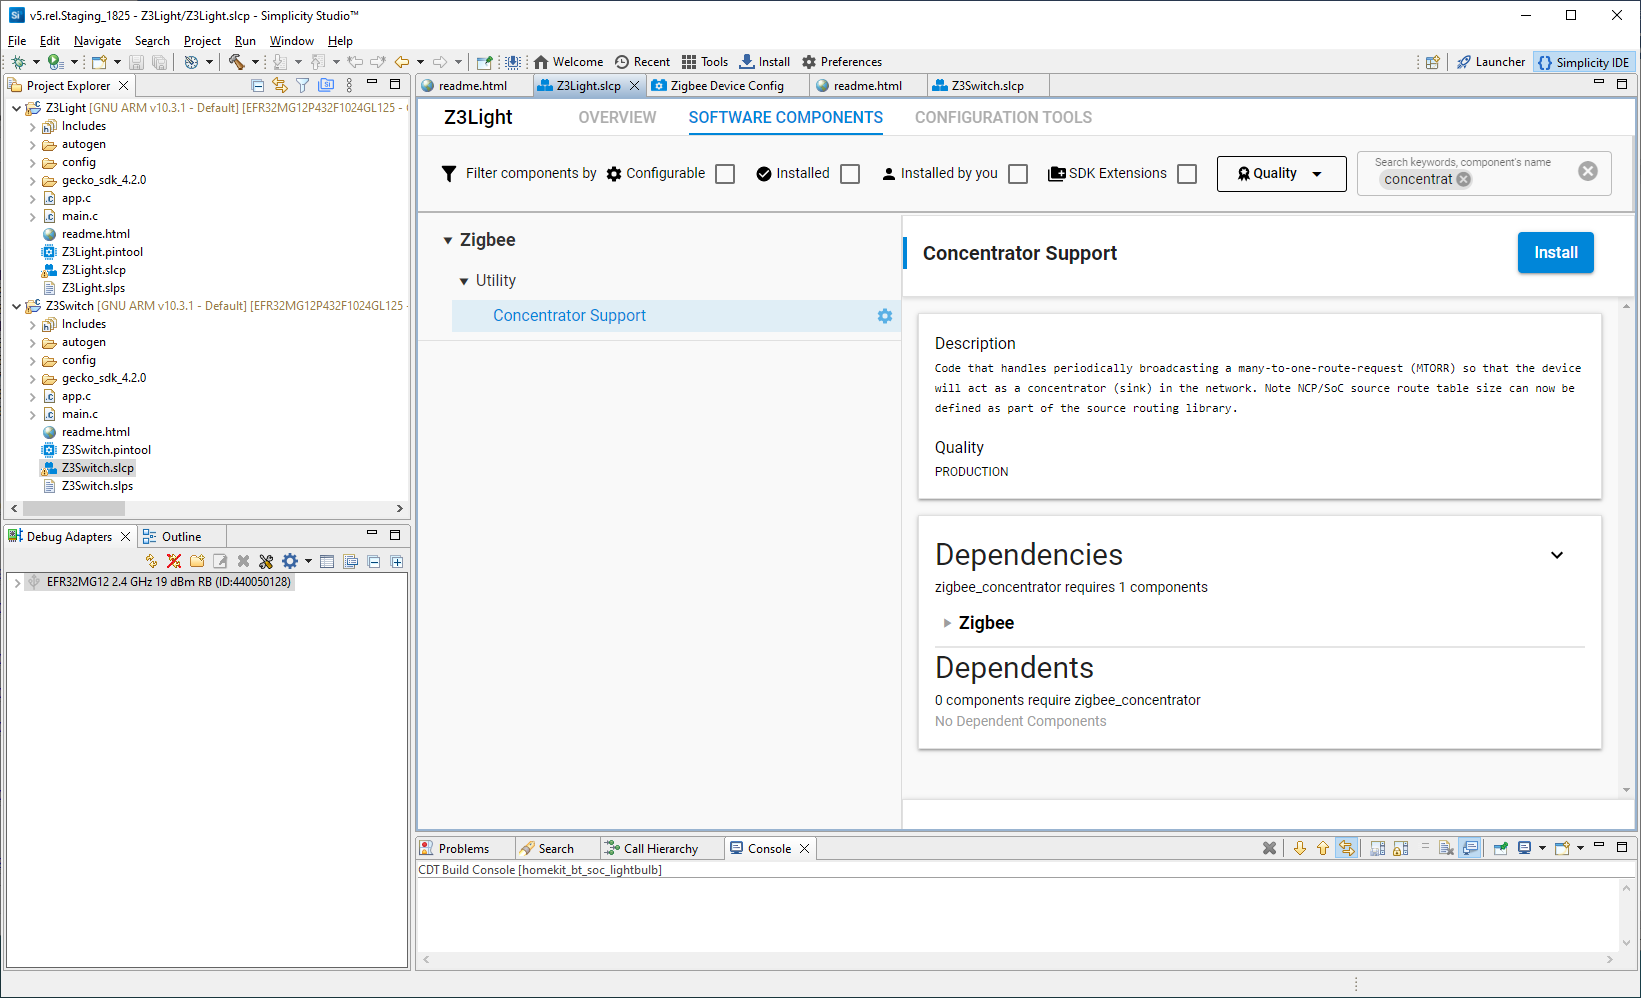Toggle the SDK Extensions checkbox
The width and height of the screenshot is (1641, 998).
point(1187,174)
